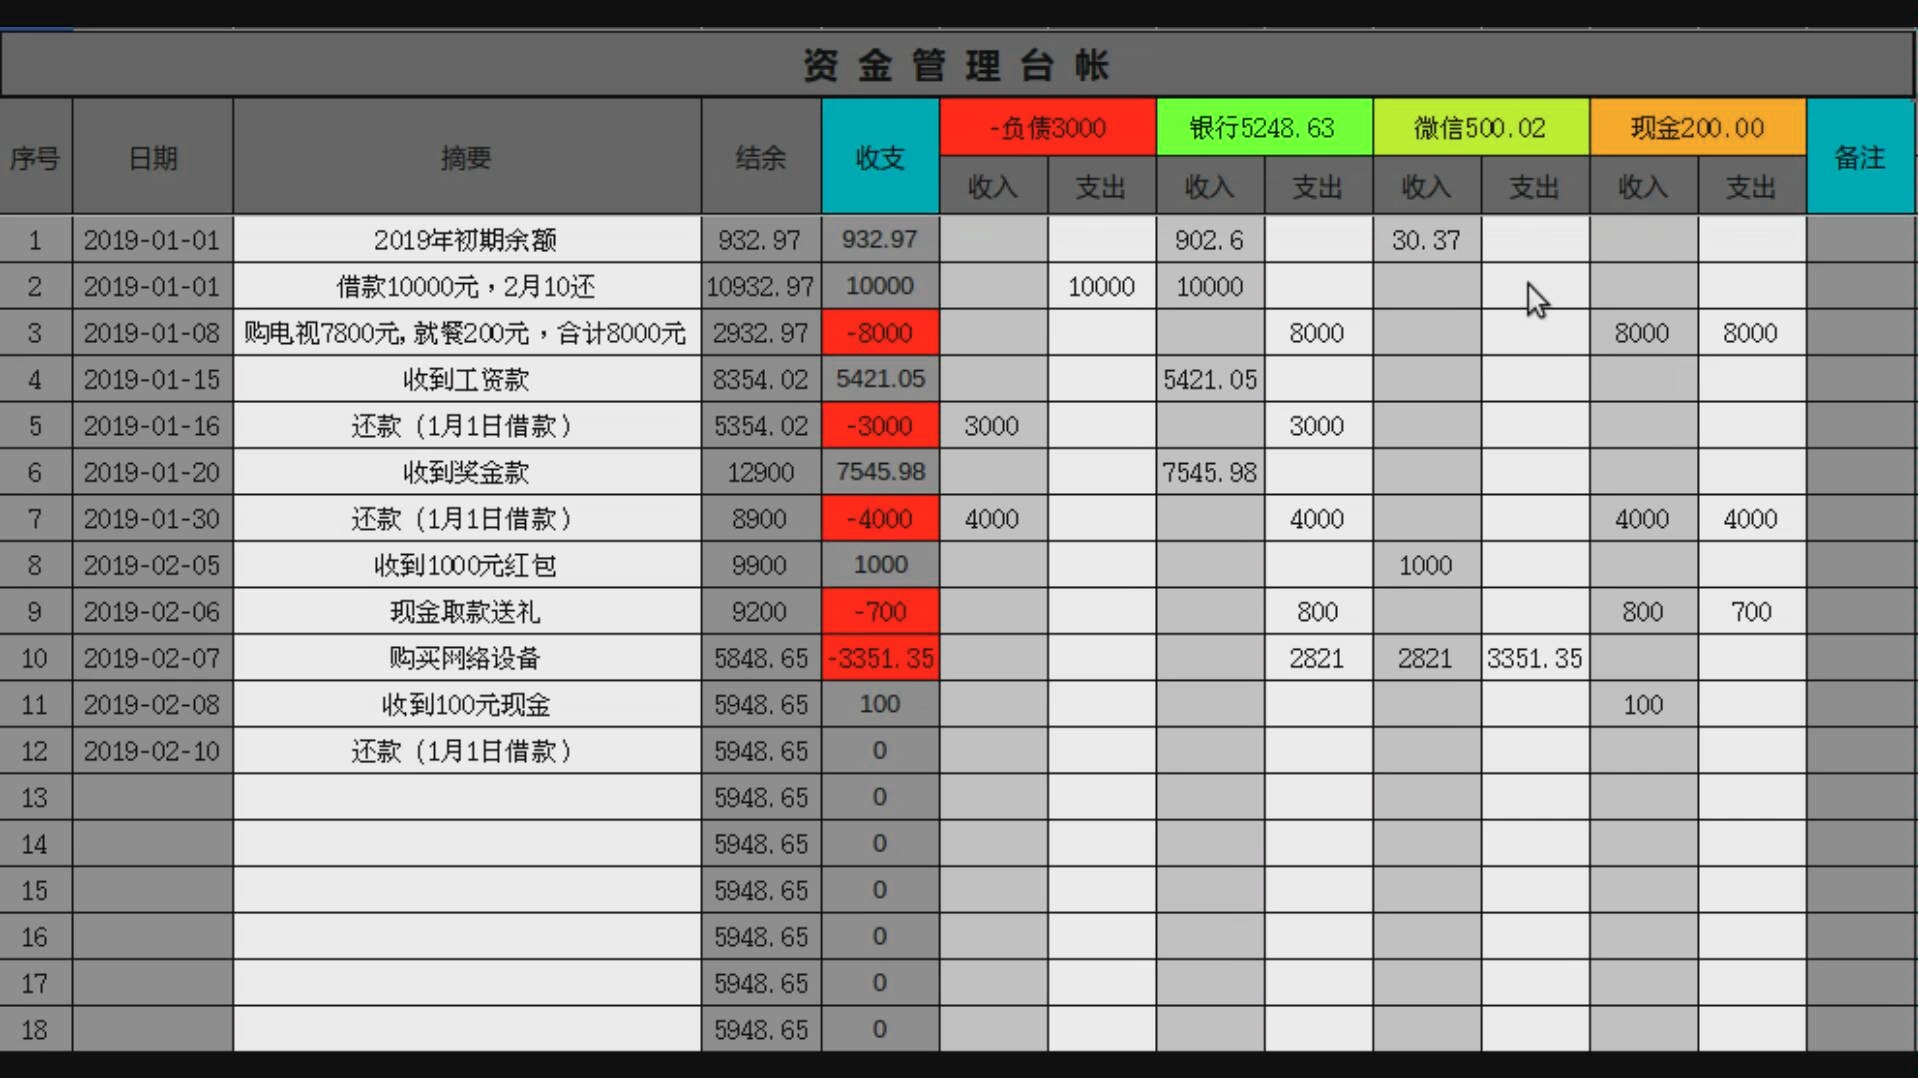
Task: Select the 购电视7800元 summary cell
Action: (x=467, y=333)
